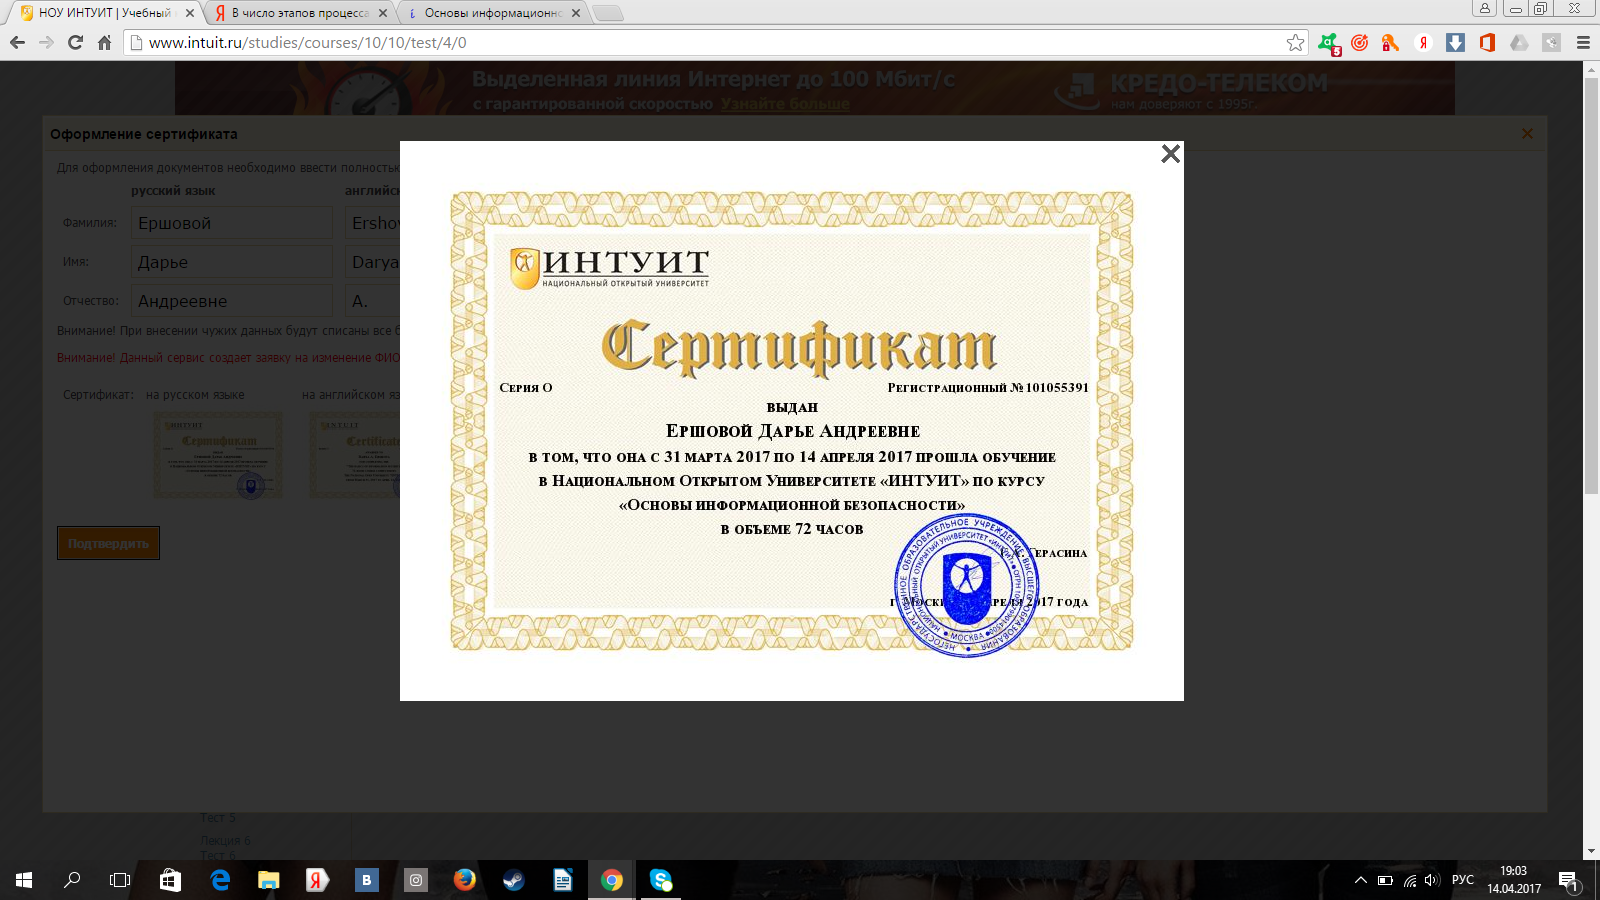Open the Windows Start menu
Viewport: 1600px width, 900px height.
[24, 880]
